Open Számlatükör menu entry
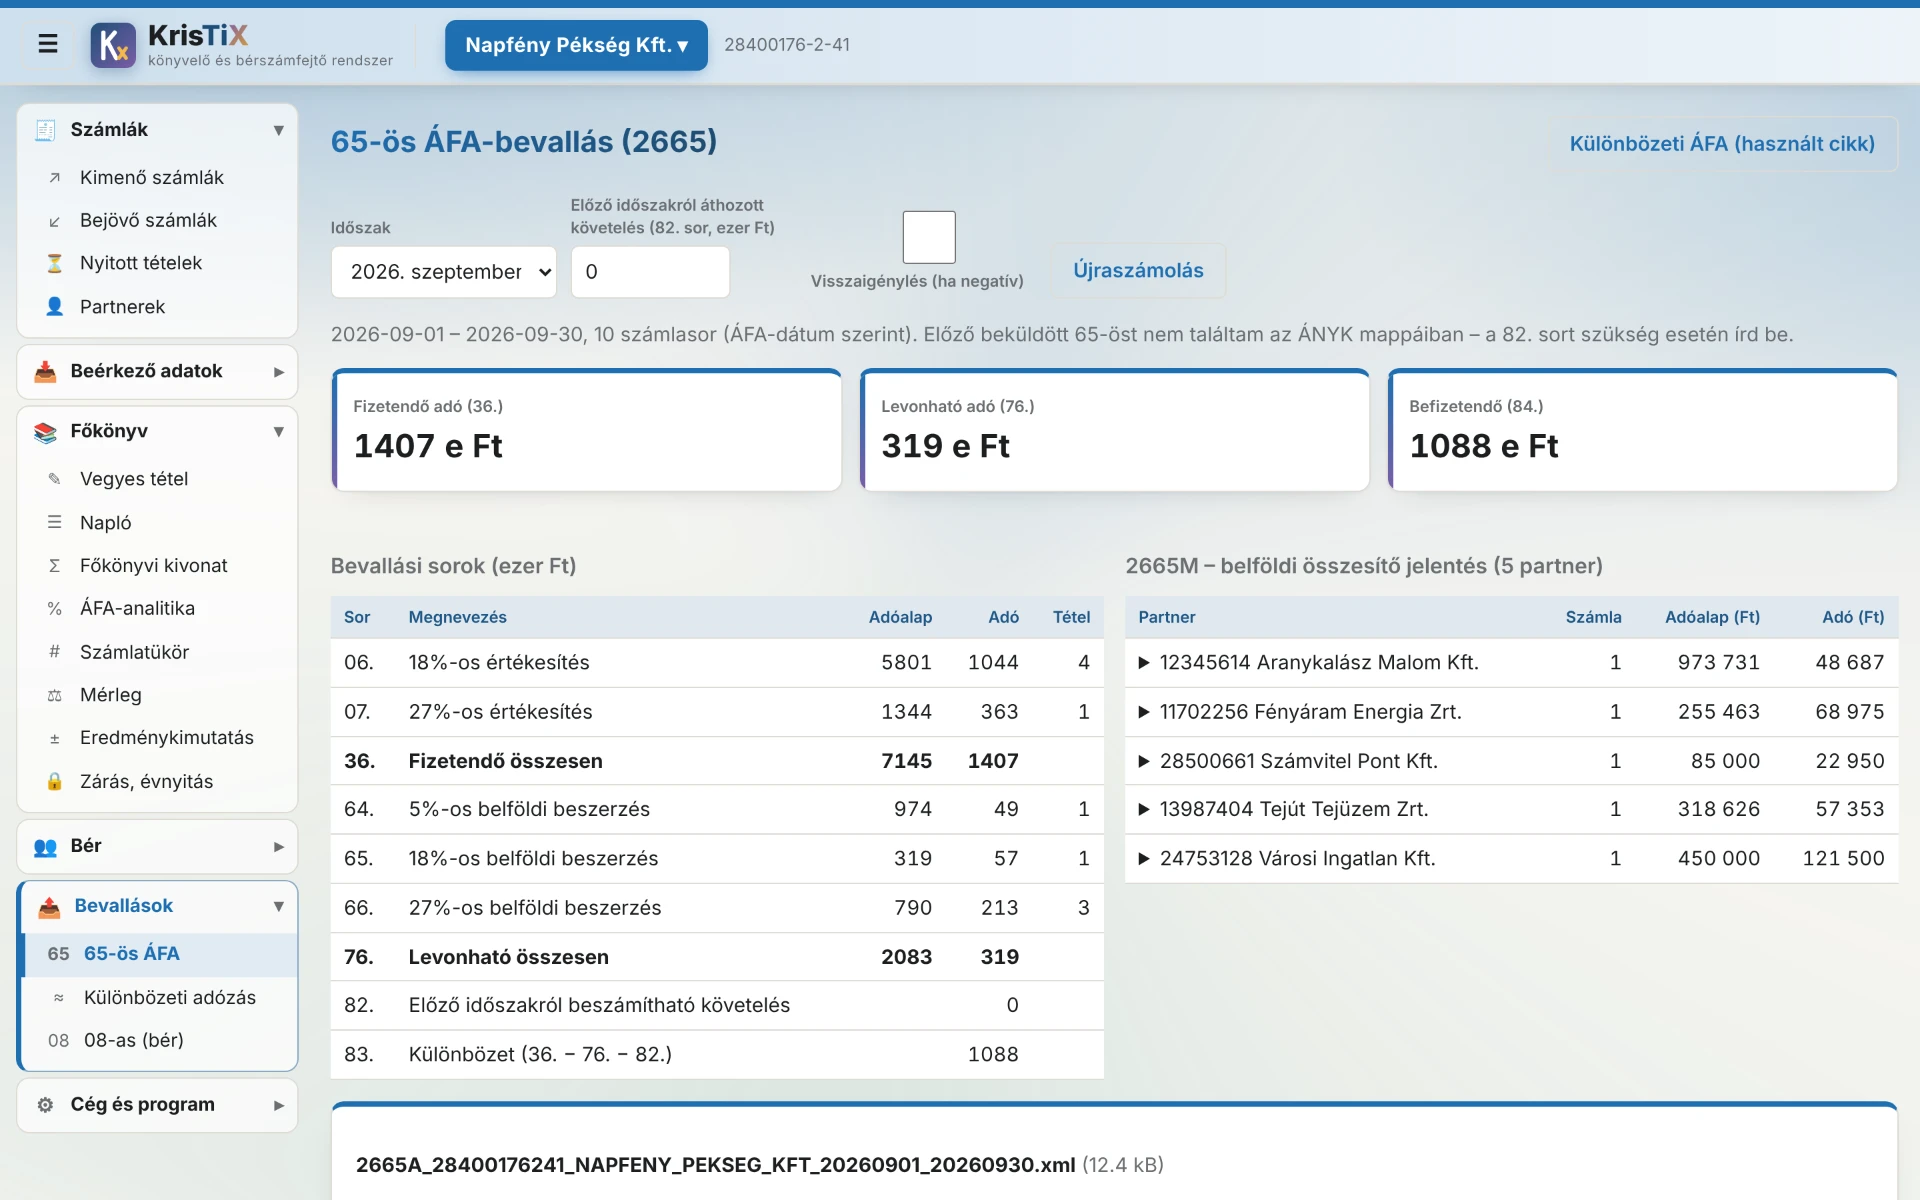The width and height of the screenshot is (1920, 1200). (158, 652)
